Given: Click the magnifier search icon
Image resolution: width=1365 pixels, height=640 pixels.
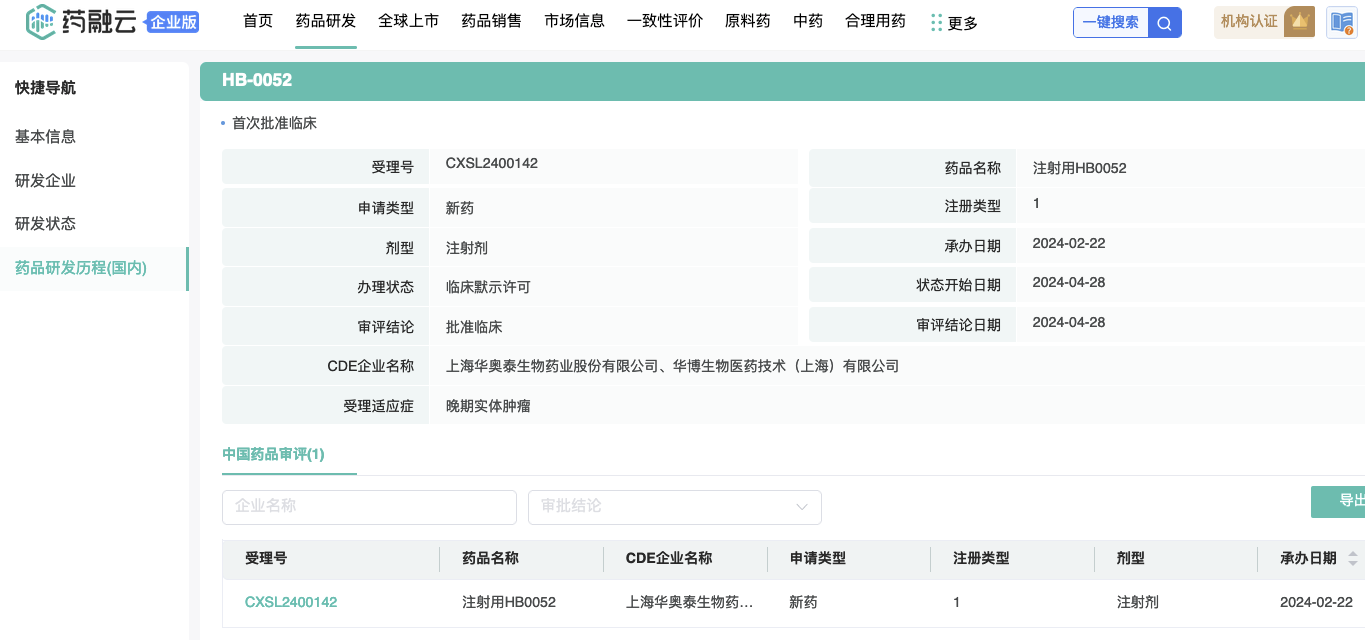Looking at the screenshot, I should 1164,23.
